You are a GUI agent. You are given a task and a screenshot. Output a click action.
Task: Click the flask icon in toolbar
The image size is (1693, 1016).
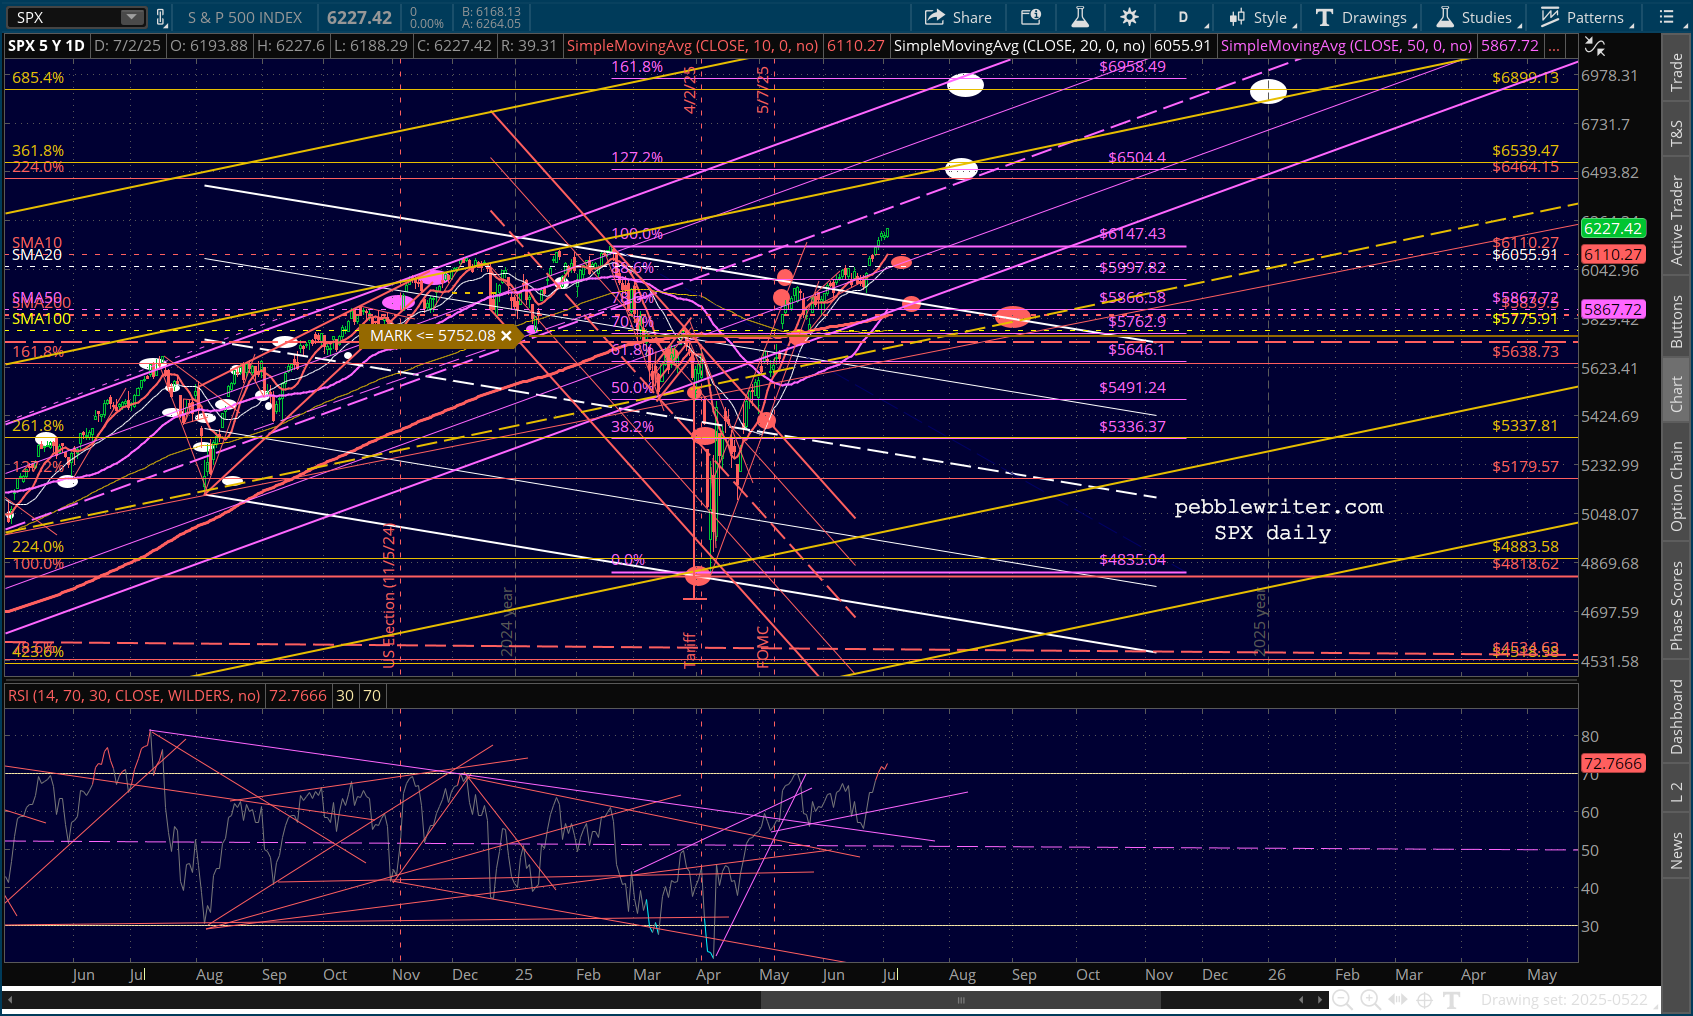pyautogui.click(x=1080, y=17)
